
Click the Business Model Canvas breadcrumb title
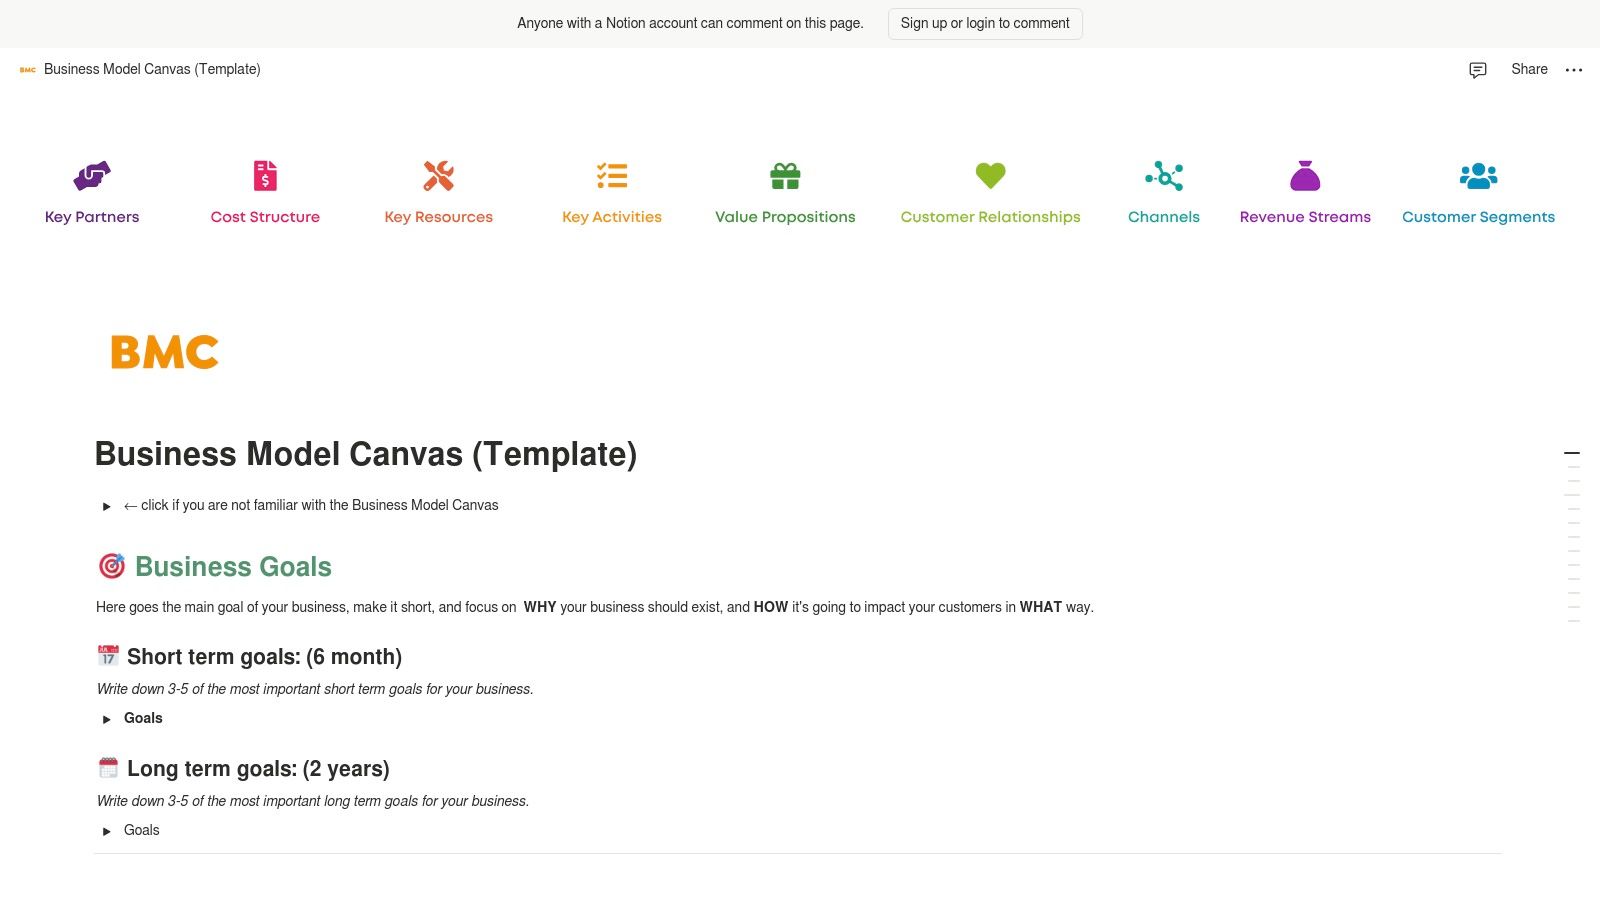(x=152, y=69)
